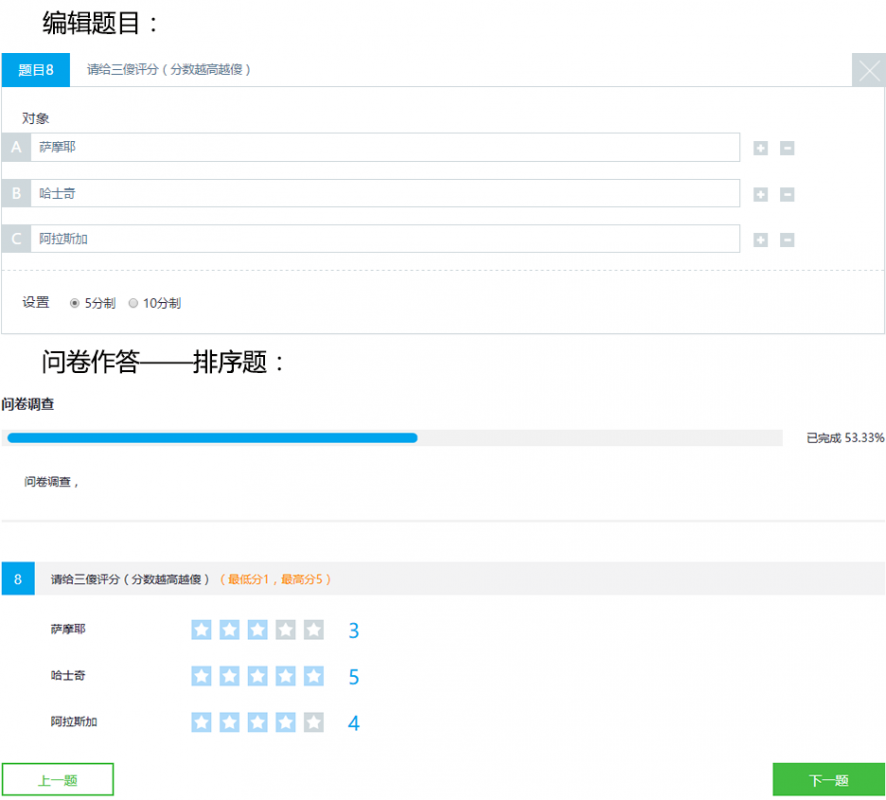Rate 哈士奇 five stars

314,676
